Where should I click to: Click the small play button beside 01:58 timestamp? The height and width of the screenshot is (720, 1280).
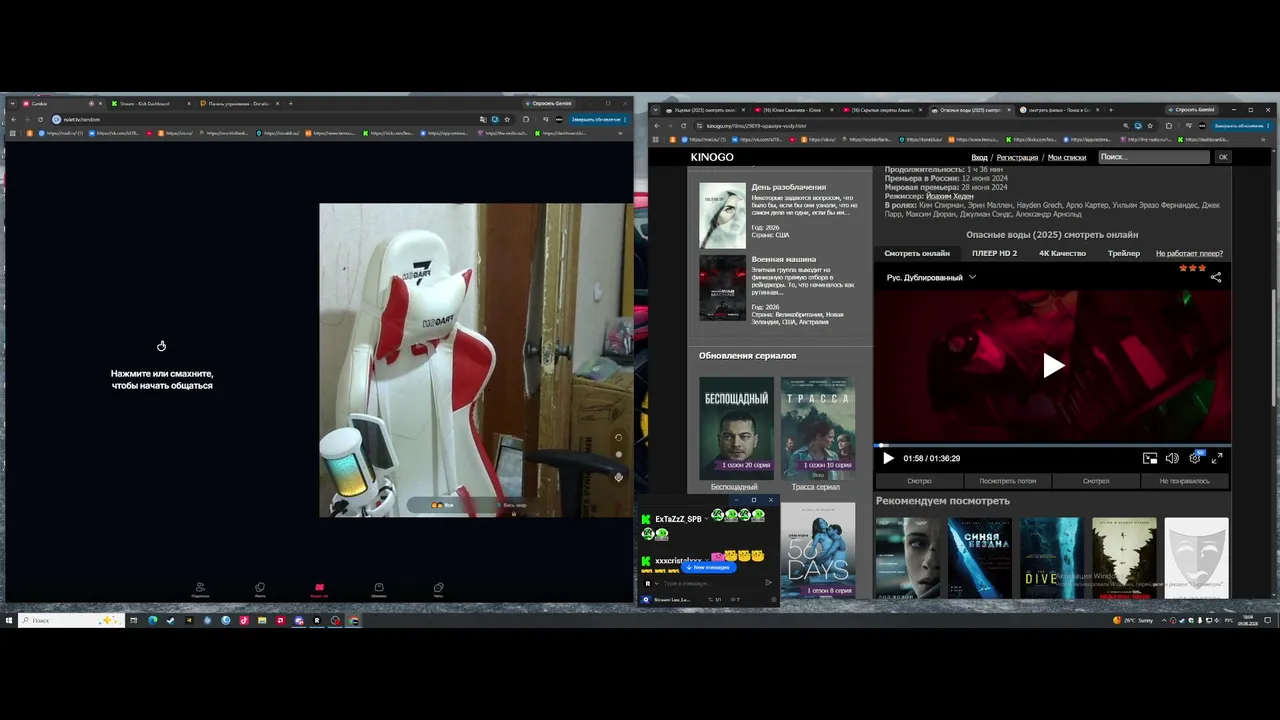point(888,458)
